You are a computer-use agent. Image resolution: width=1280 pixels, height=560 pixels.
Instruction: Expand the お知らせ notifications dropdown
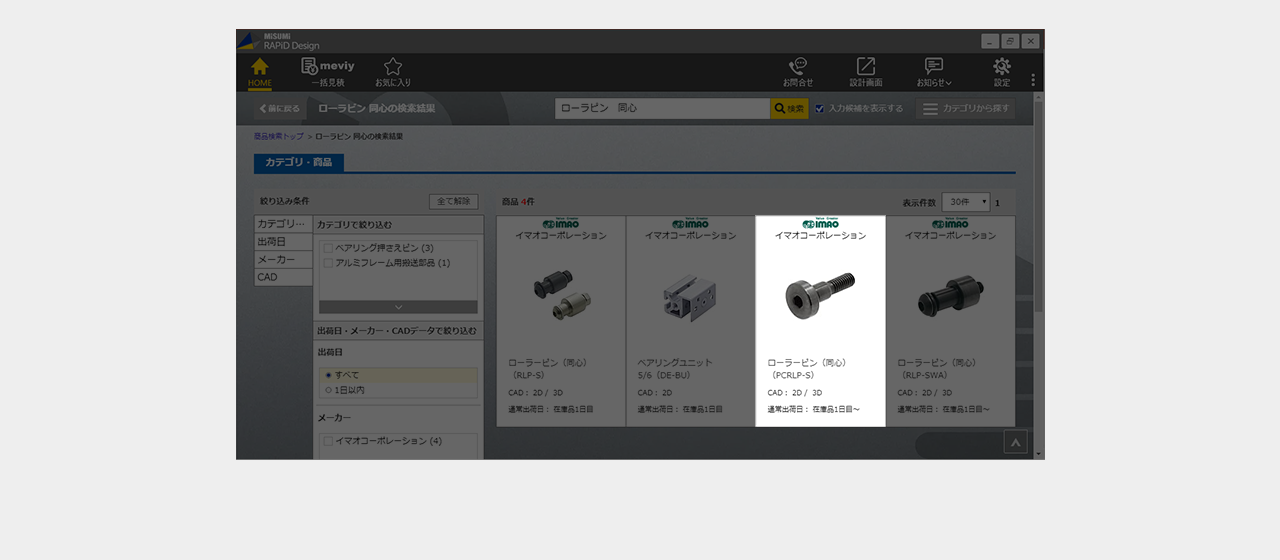pos(934,71)
